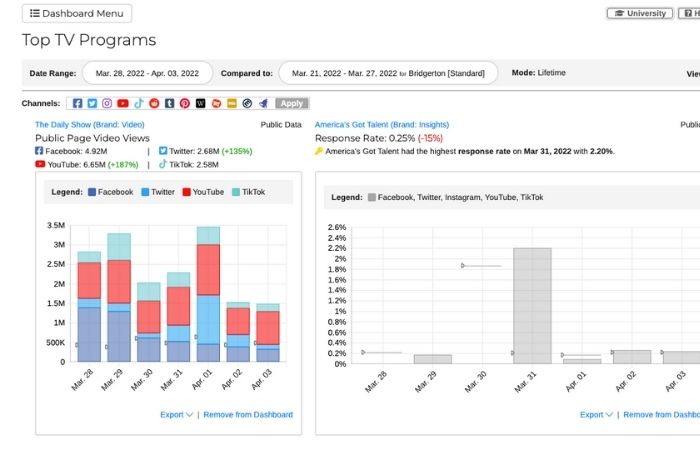Click the YouTube icon beside 6.65M
Screen dimensions: 700x450
coord(40,164)
